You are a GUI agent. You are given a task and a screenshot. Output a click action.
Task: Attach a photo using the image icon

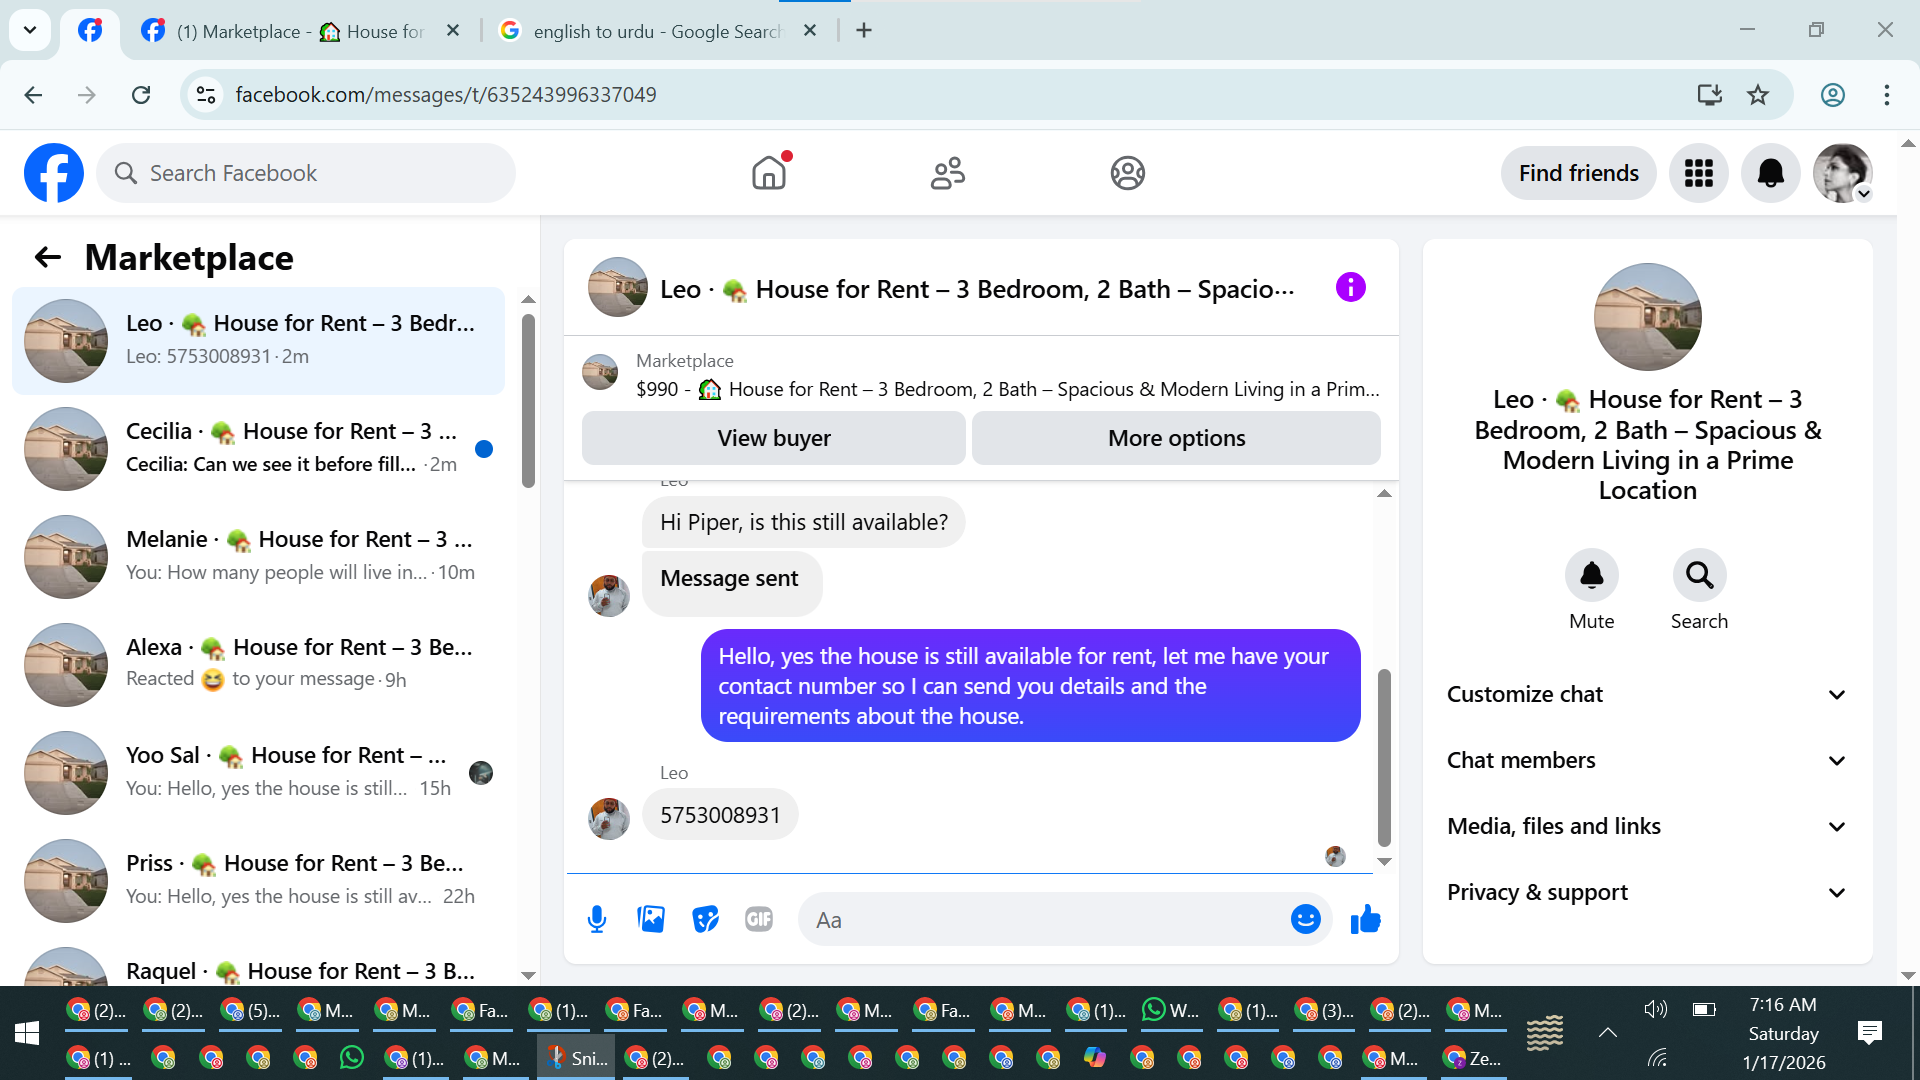[651, 919]
